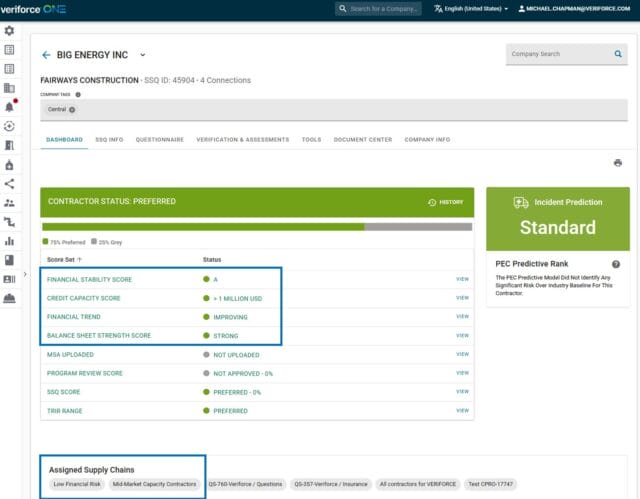Click the user account avatar icon
The width and height of the screenshot is (640, 499).
click(x=521, y=9)
